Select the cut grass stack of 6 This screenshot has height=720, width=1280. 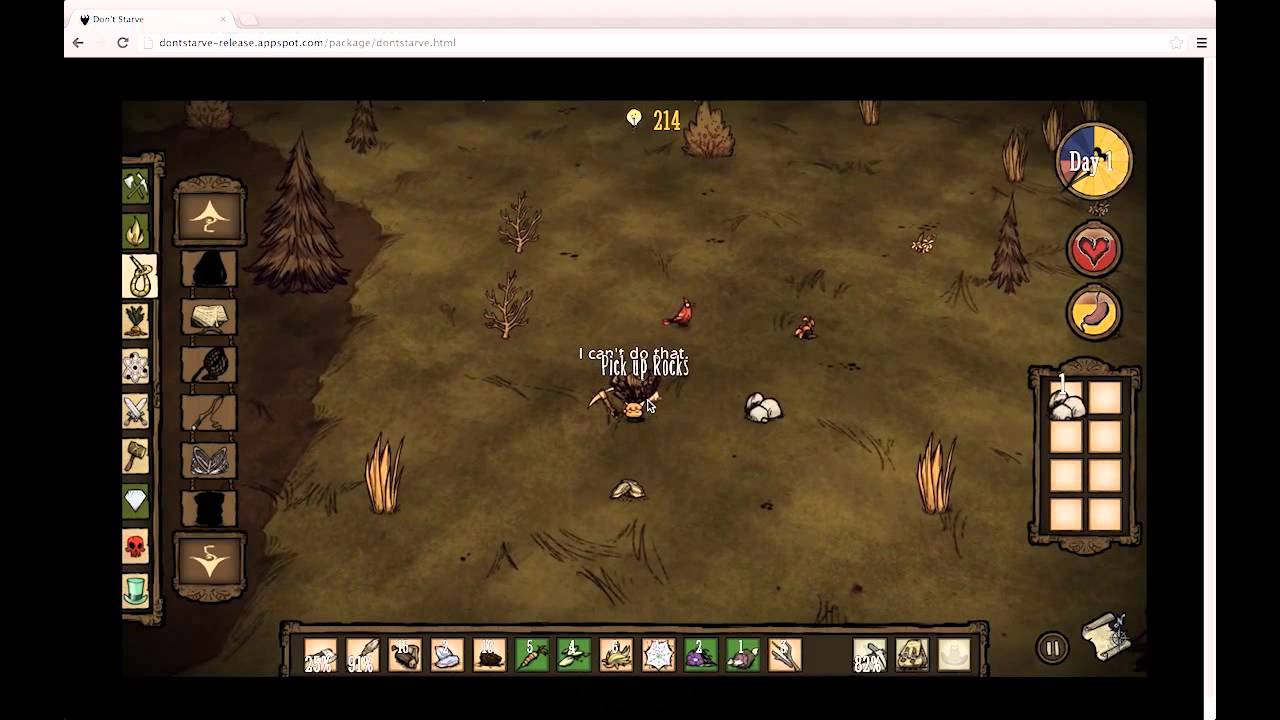[616, 655]
